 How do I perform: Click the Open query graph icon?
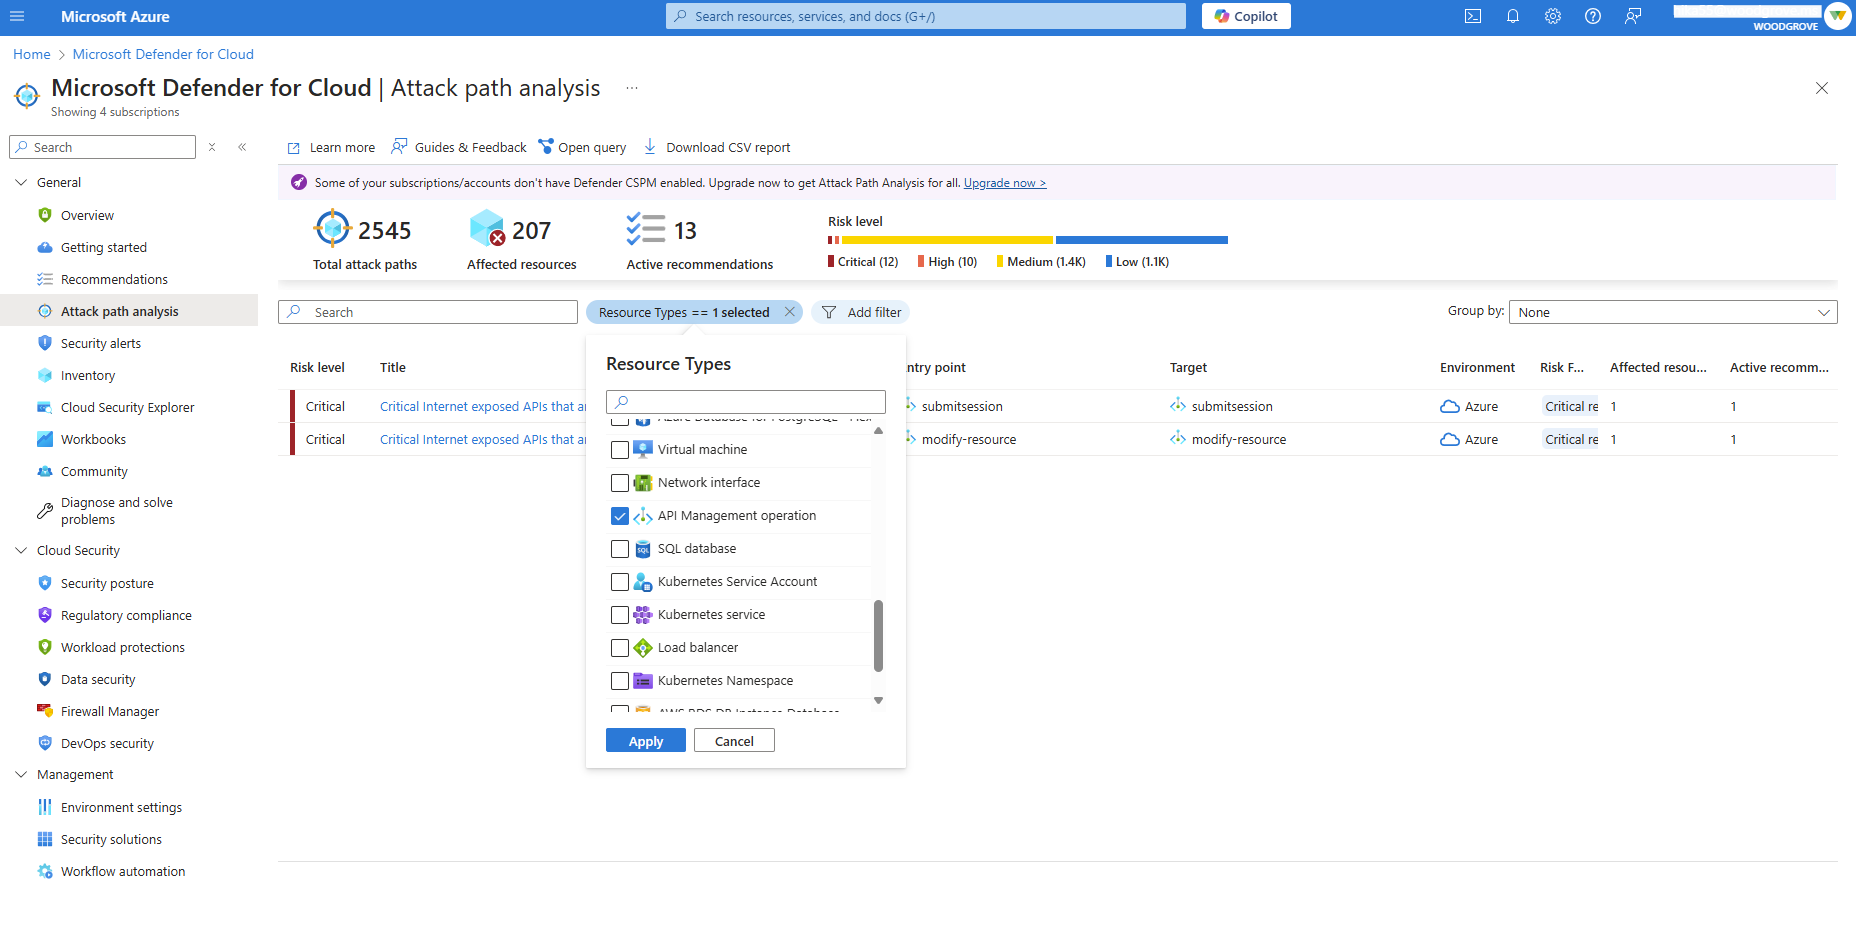coord(546,146)
